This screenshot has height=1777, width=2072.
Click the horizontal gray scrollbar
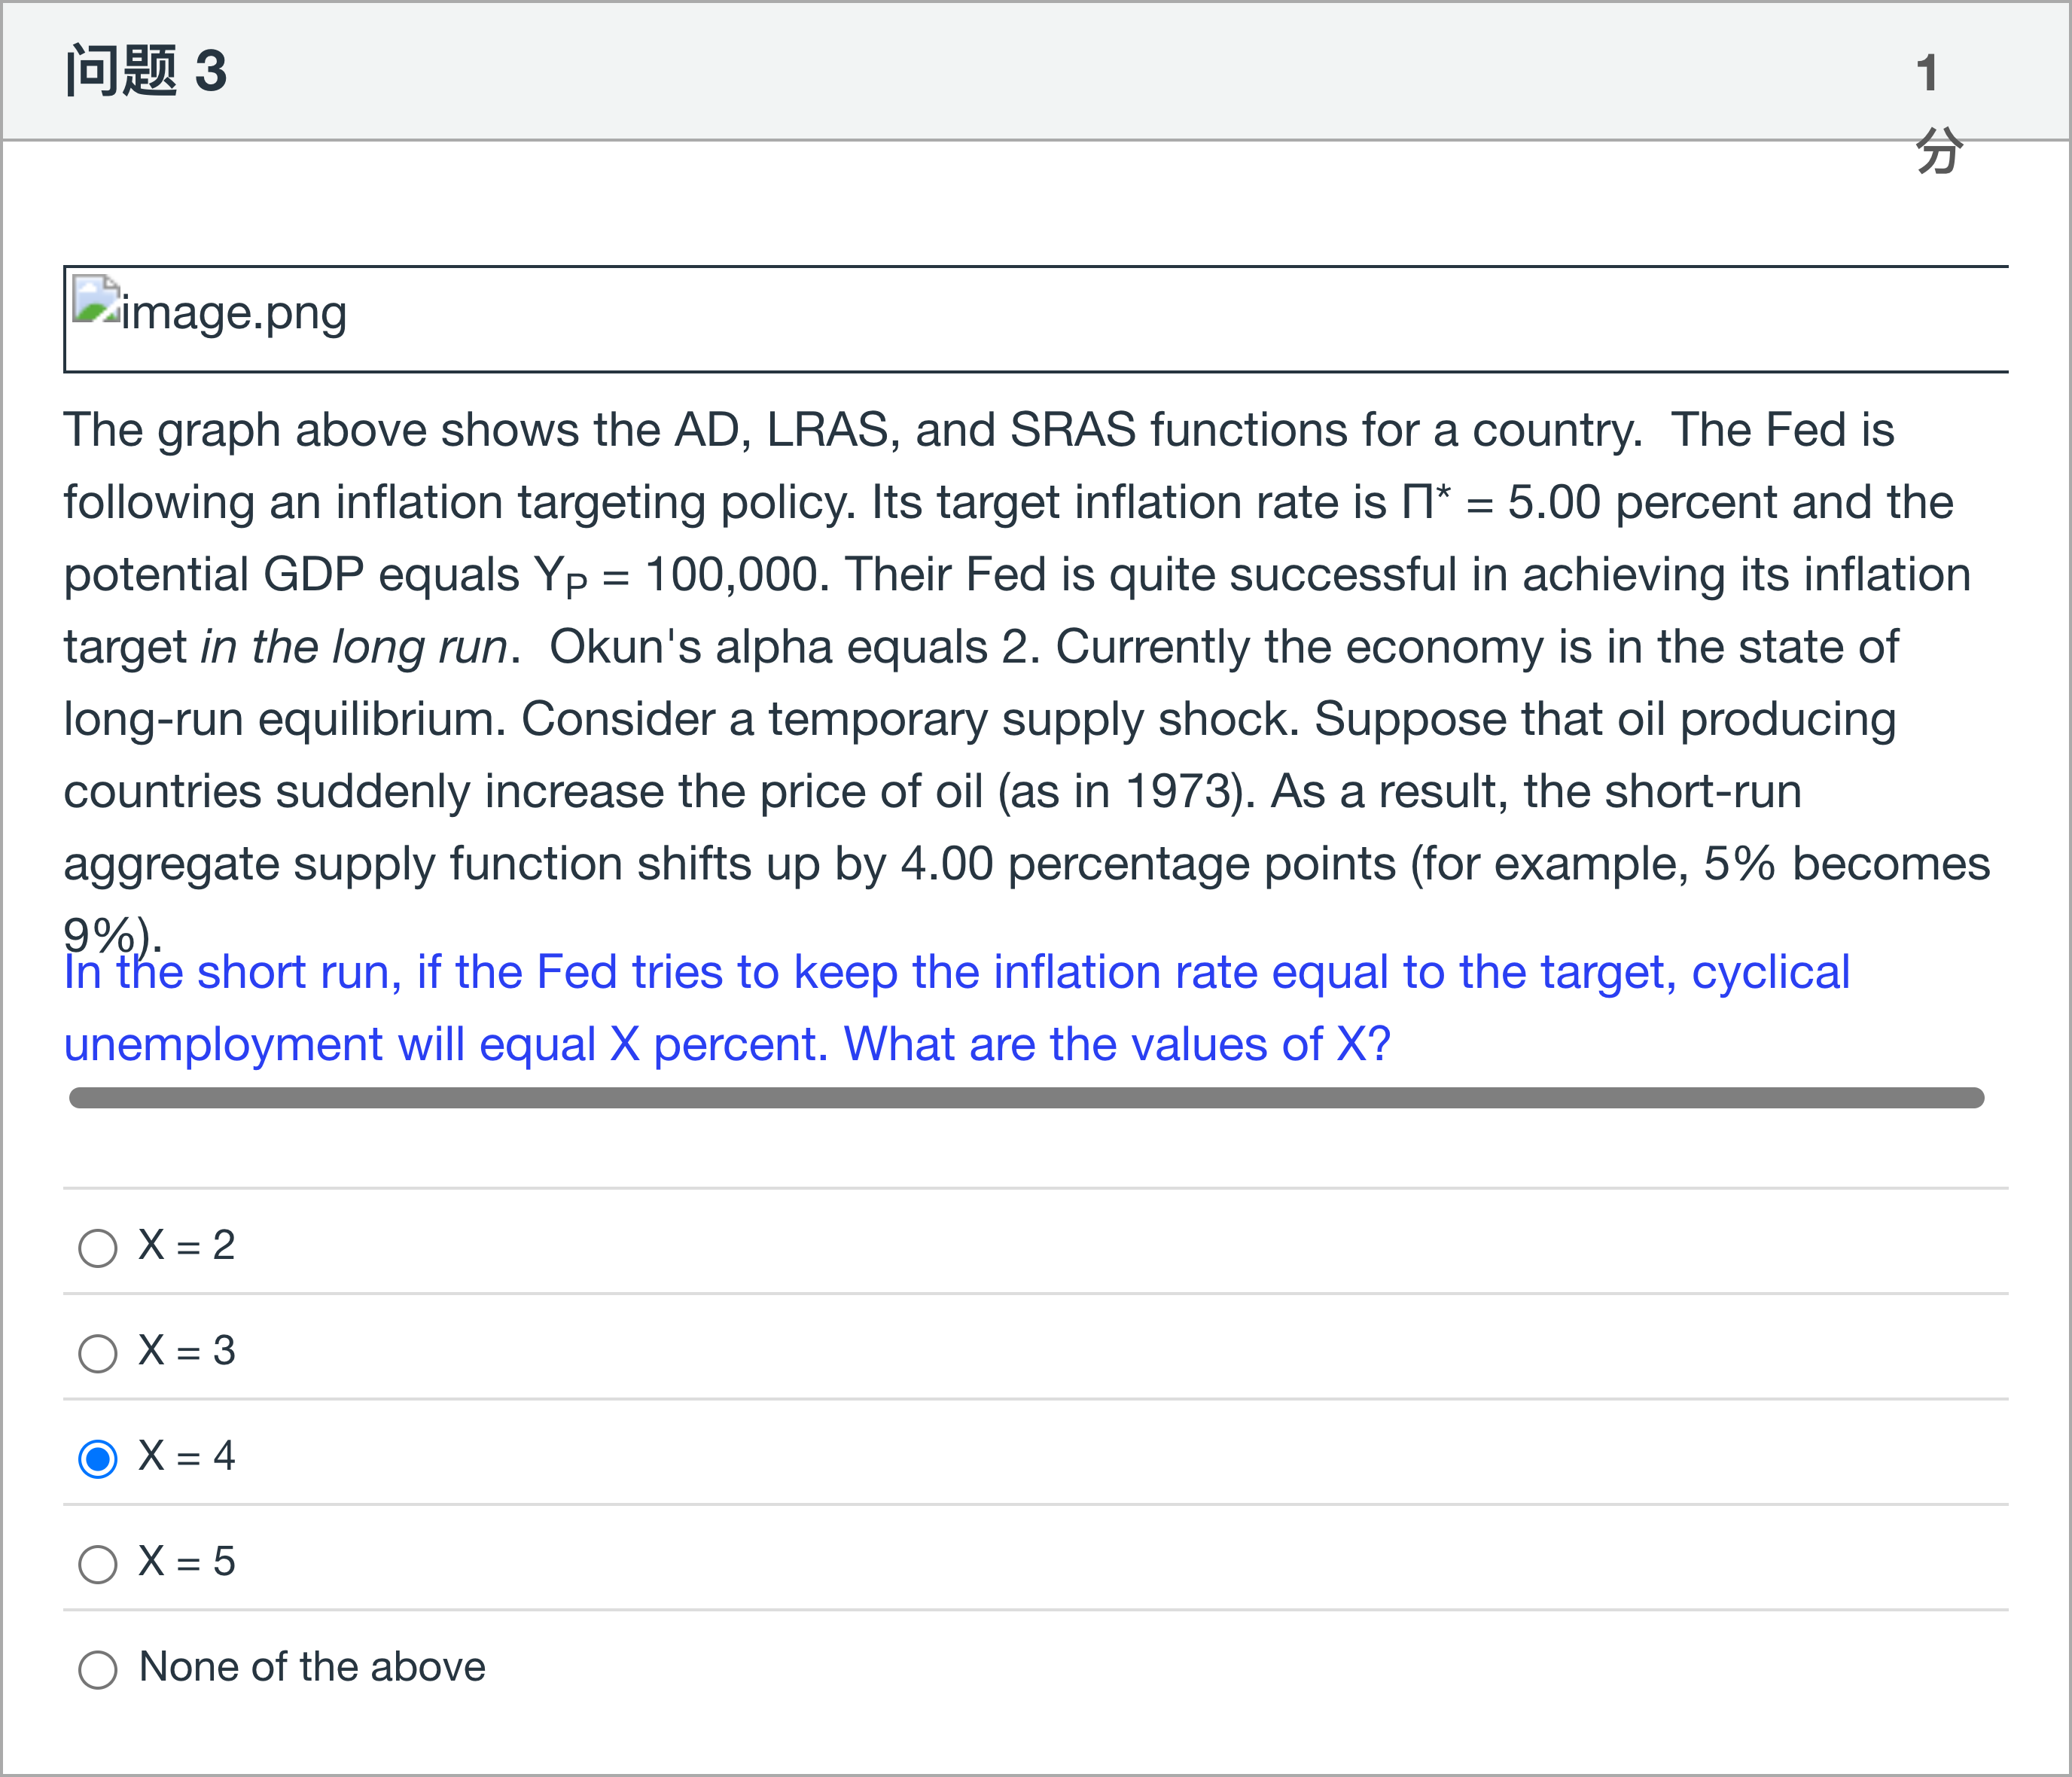(1026, 1098)
